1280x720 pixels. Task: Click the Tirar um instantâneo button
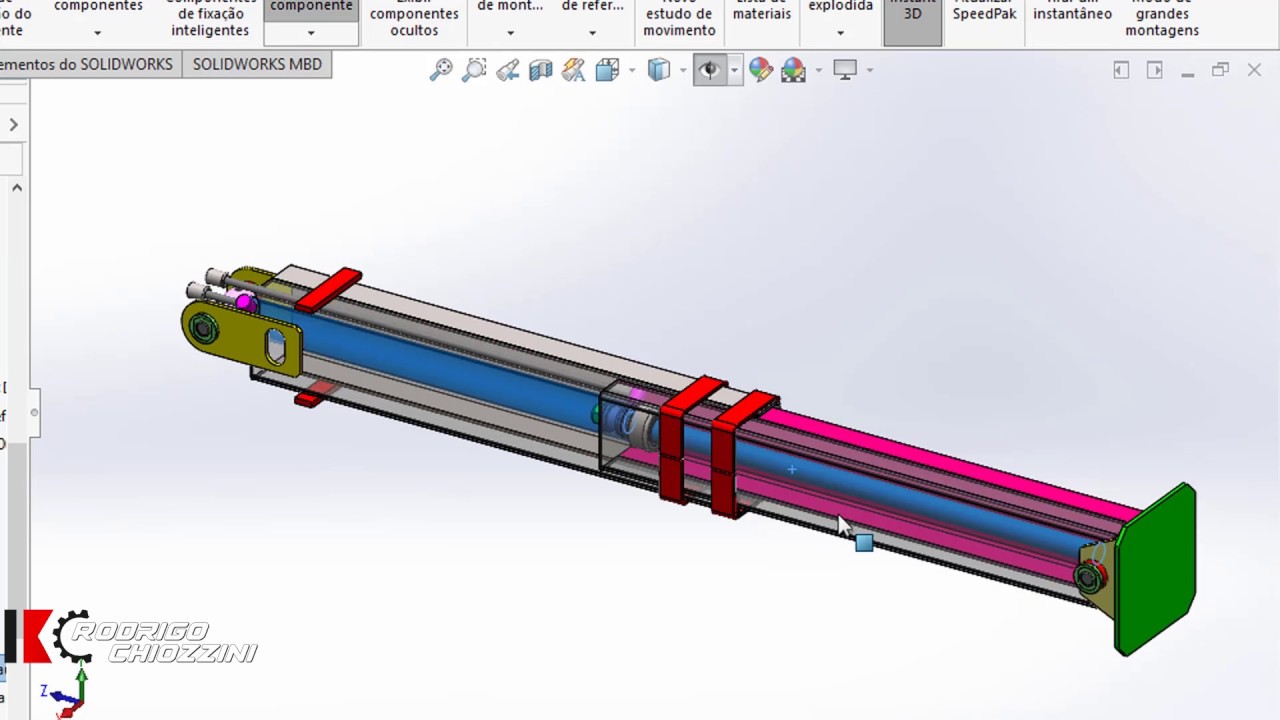1072,12
